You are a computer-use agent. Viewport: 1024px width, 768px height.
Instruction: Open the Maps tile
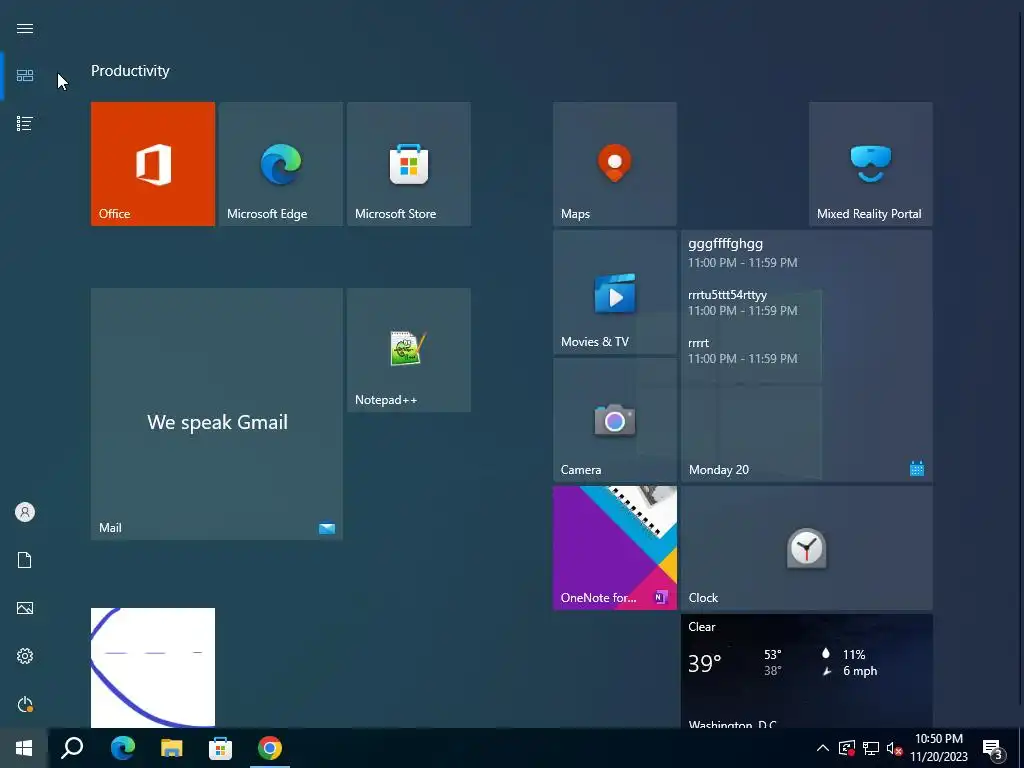[x=615, y=164]
